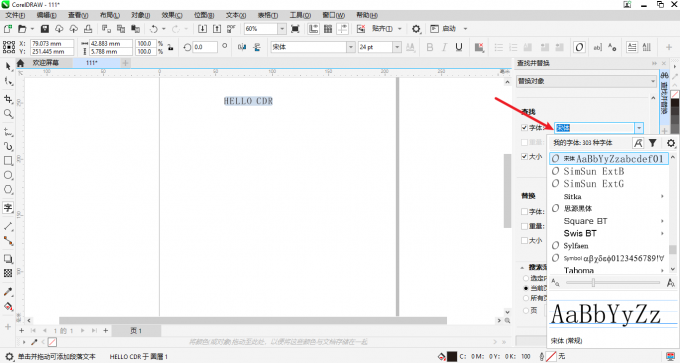This screenshot has width=680, height=363.
Task: Enable the replace font checkbox
Action: [524, 212]
